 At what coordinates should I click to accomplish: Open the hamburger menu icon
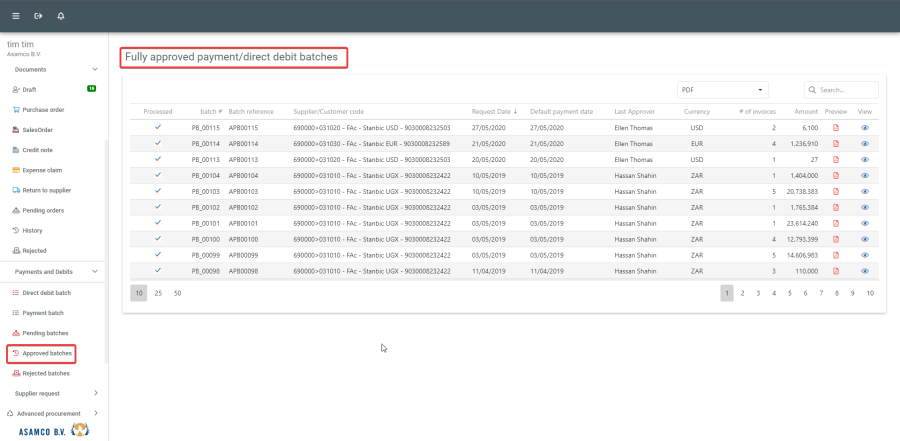pos(15,16)
